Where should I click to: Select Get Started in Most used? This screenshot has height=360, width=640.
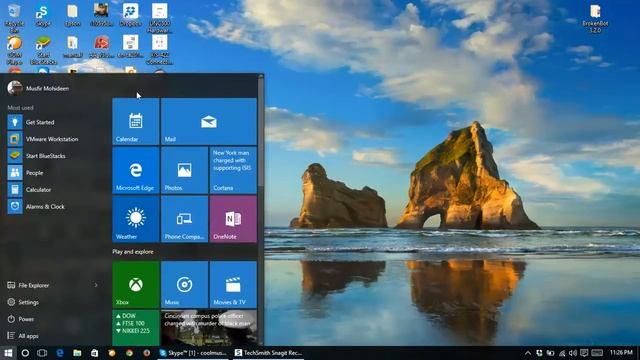click(55, 122)
